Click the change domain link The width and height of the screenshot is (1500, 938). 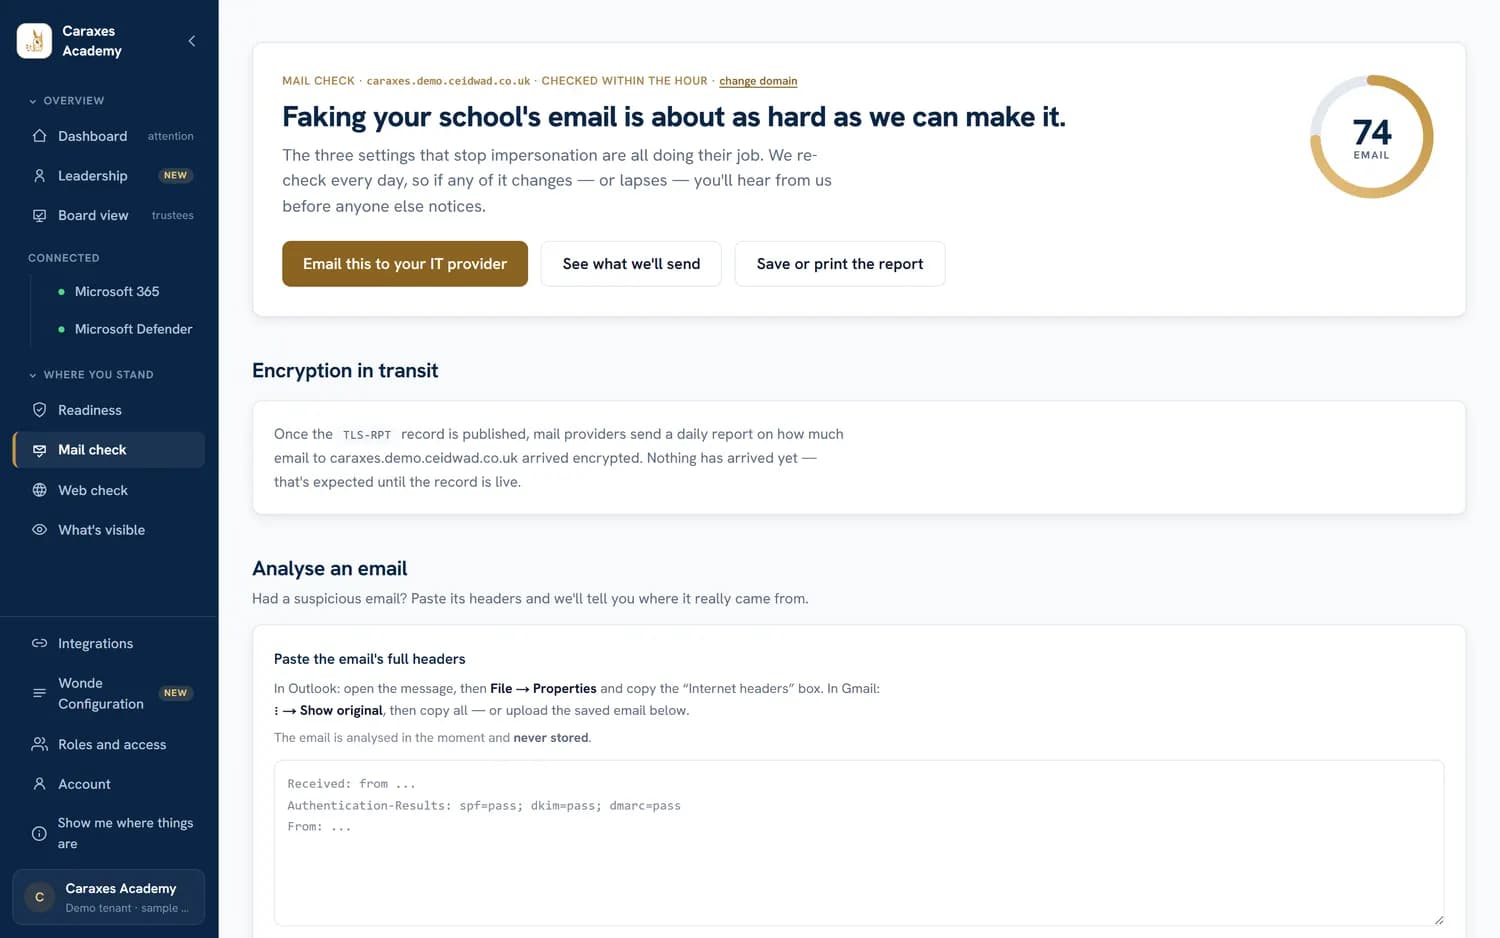pos(758,81)
